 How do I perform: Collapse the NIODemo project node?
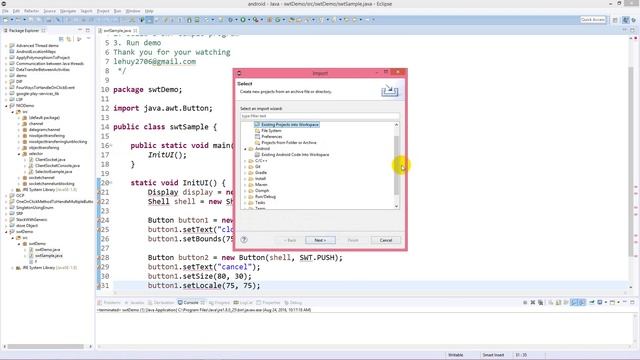pos(7,106)
